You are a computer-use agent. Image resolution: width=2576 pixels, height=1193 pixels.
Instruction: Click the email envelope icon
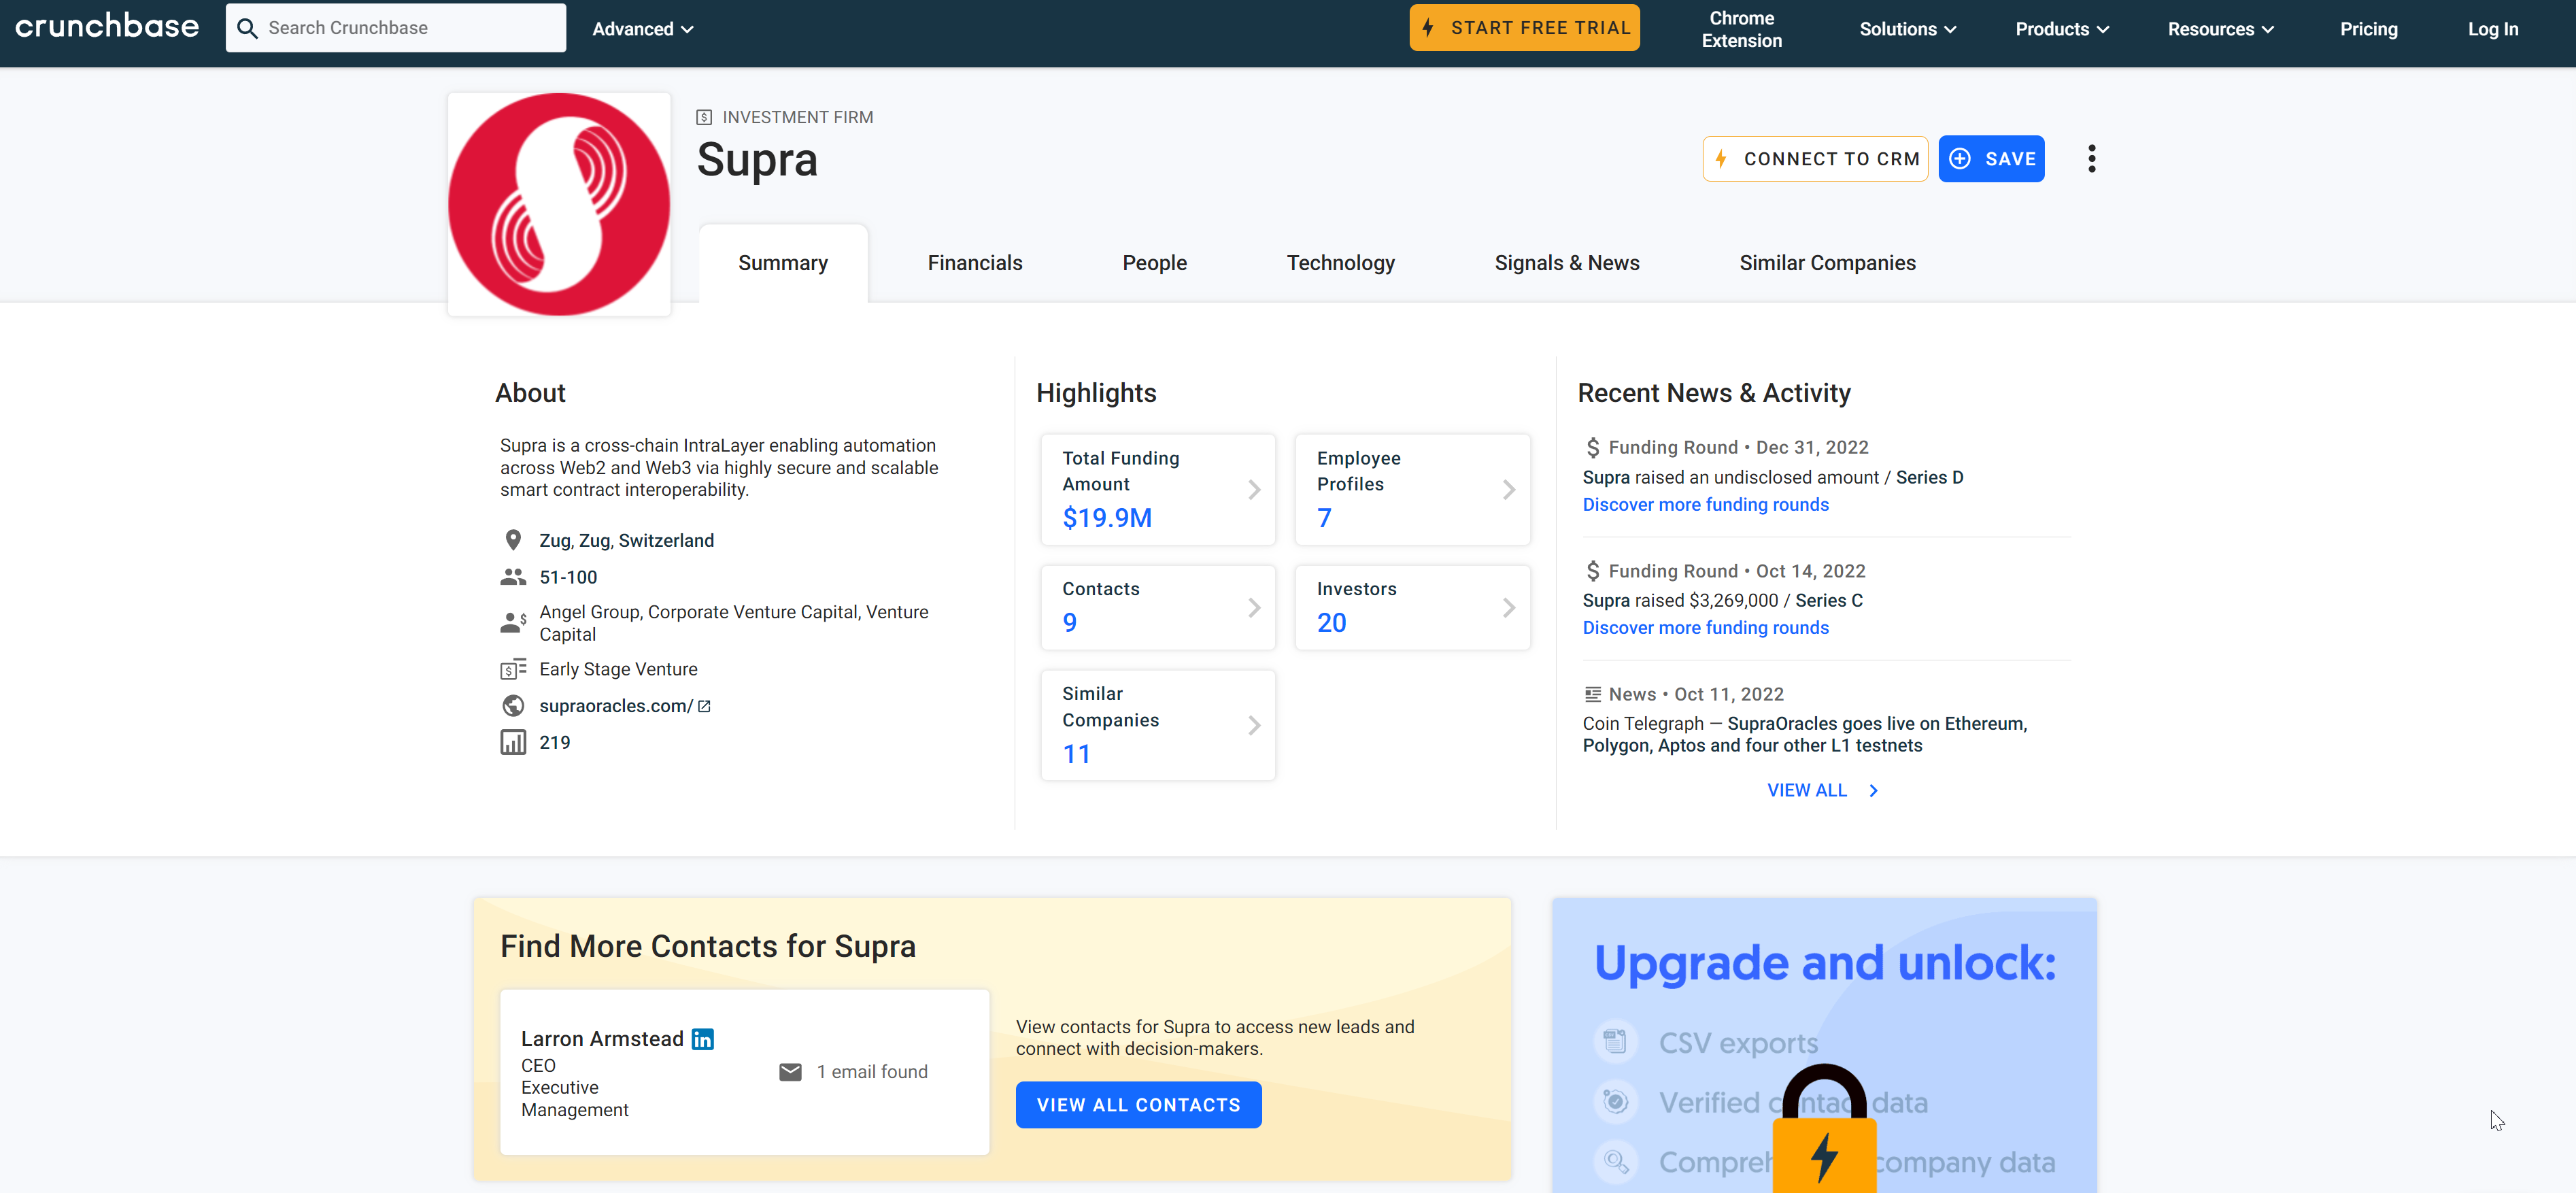tap(790, 1072)
